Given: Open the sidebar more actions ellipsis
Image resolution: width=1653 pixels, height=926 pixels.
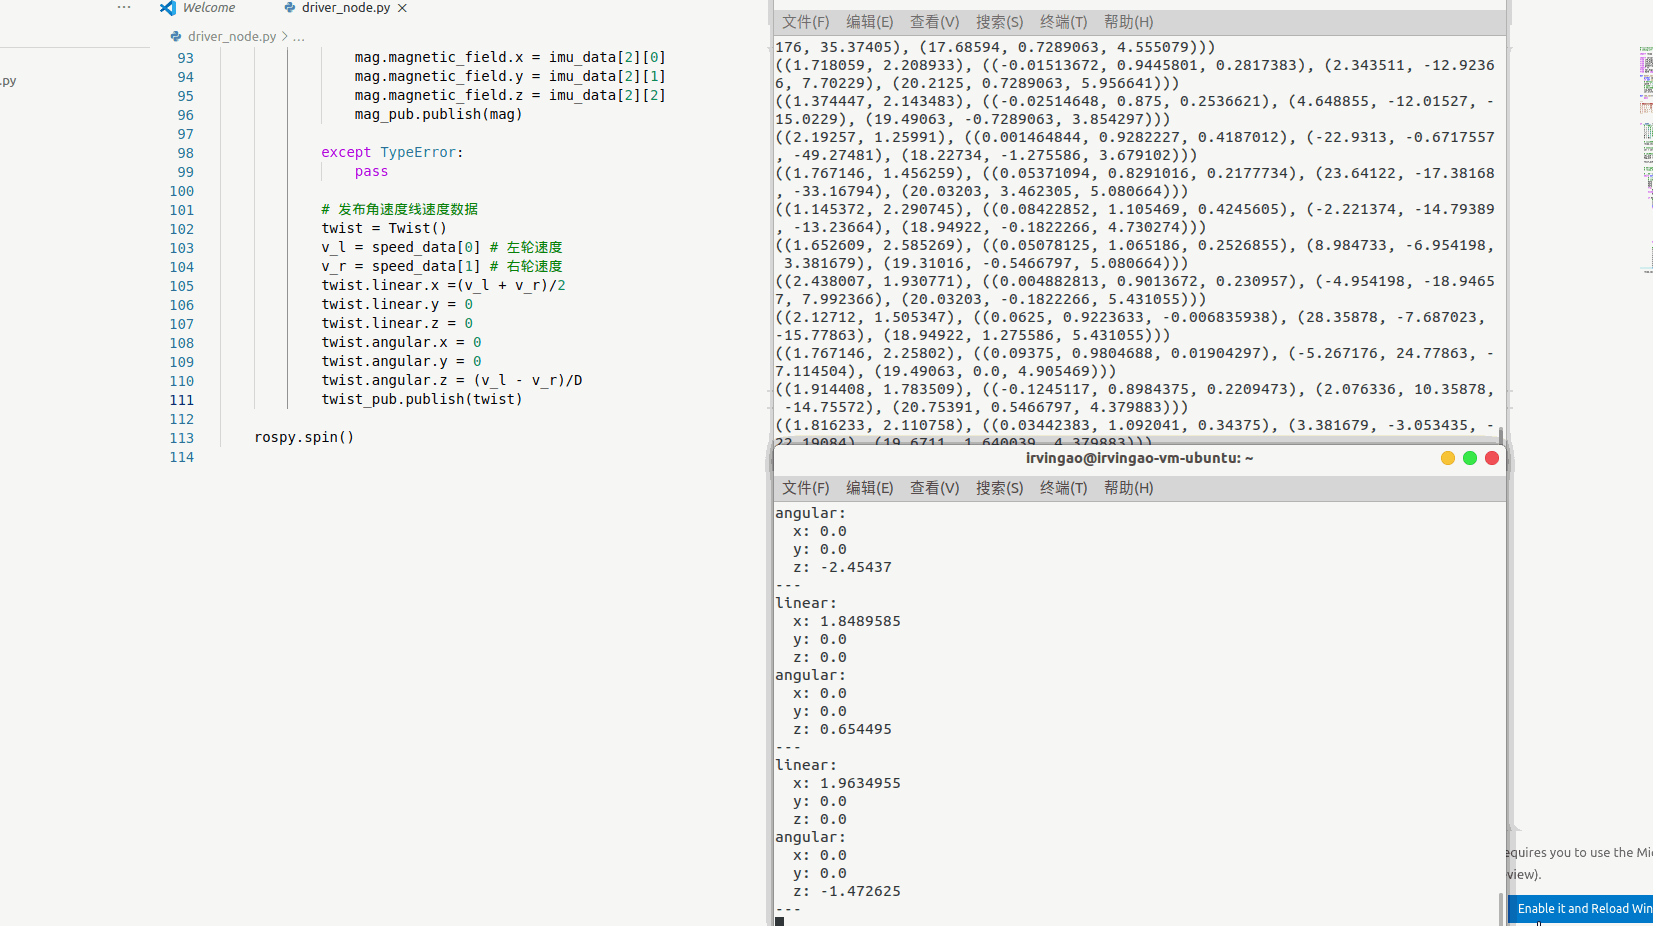Looking at the screenshot, I should (x=124, y=7).
